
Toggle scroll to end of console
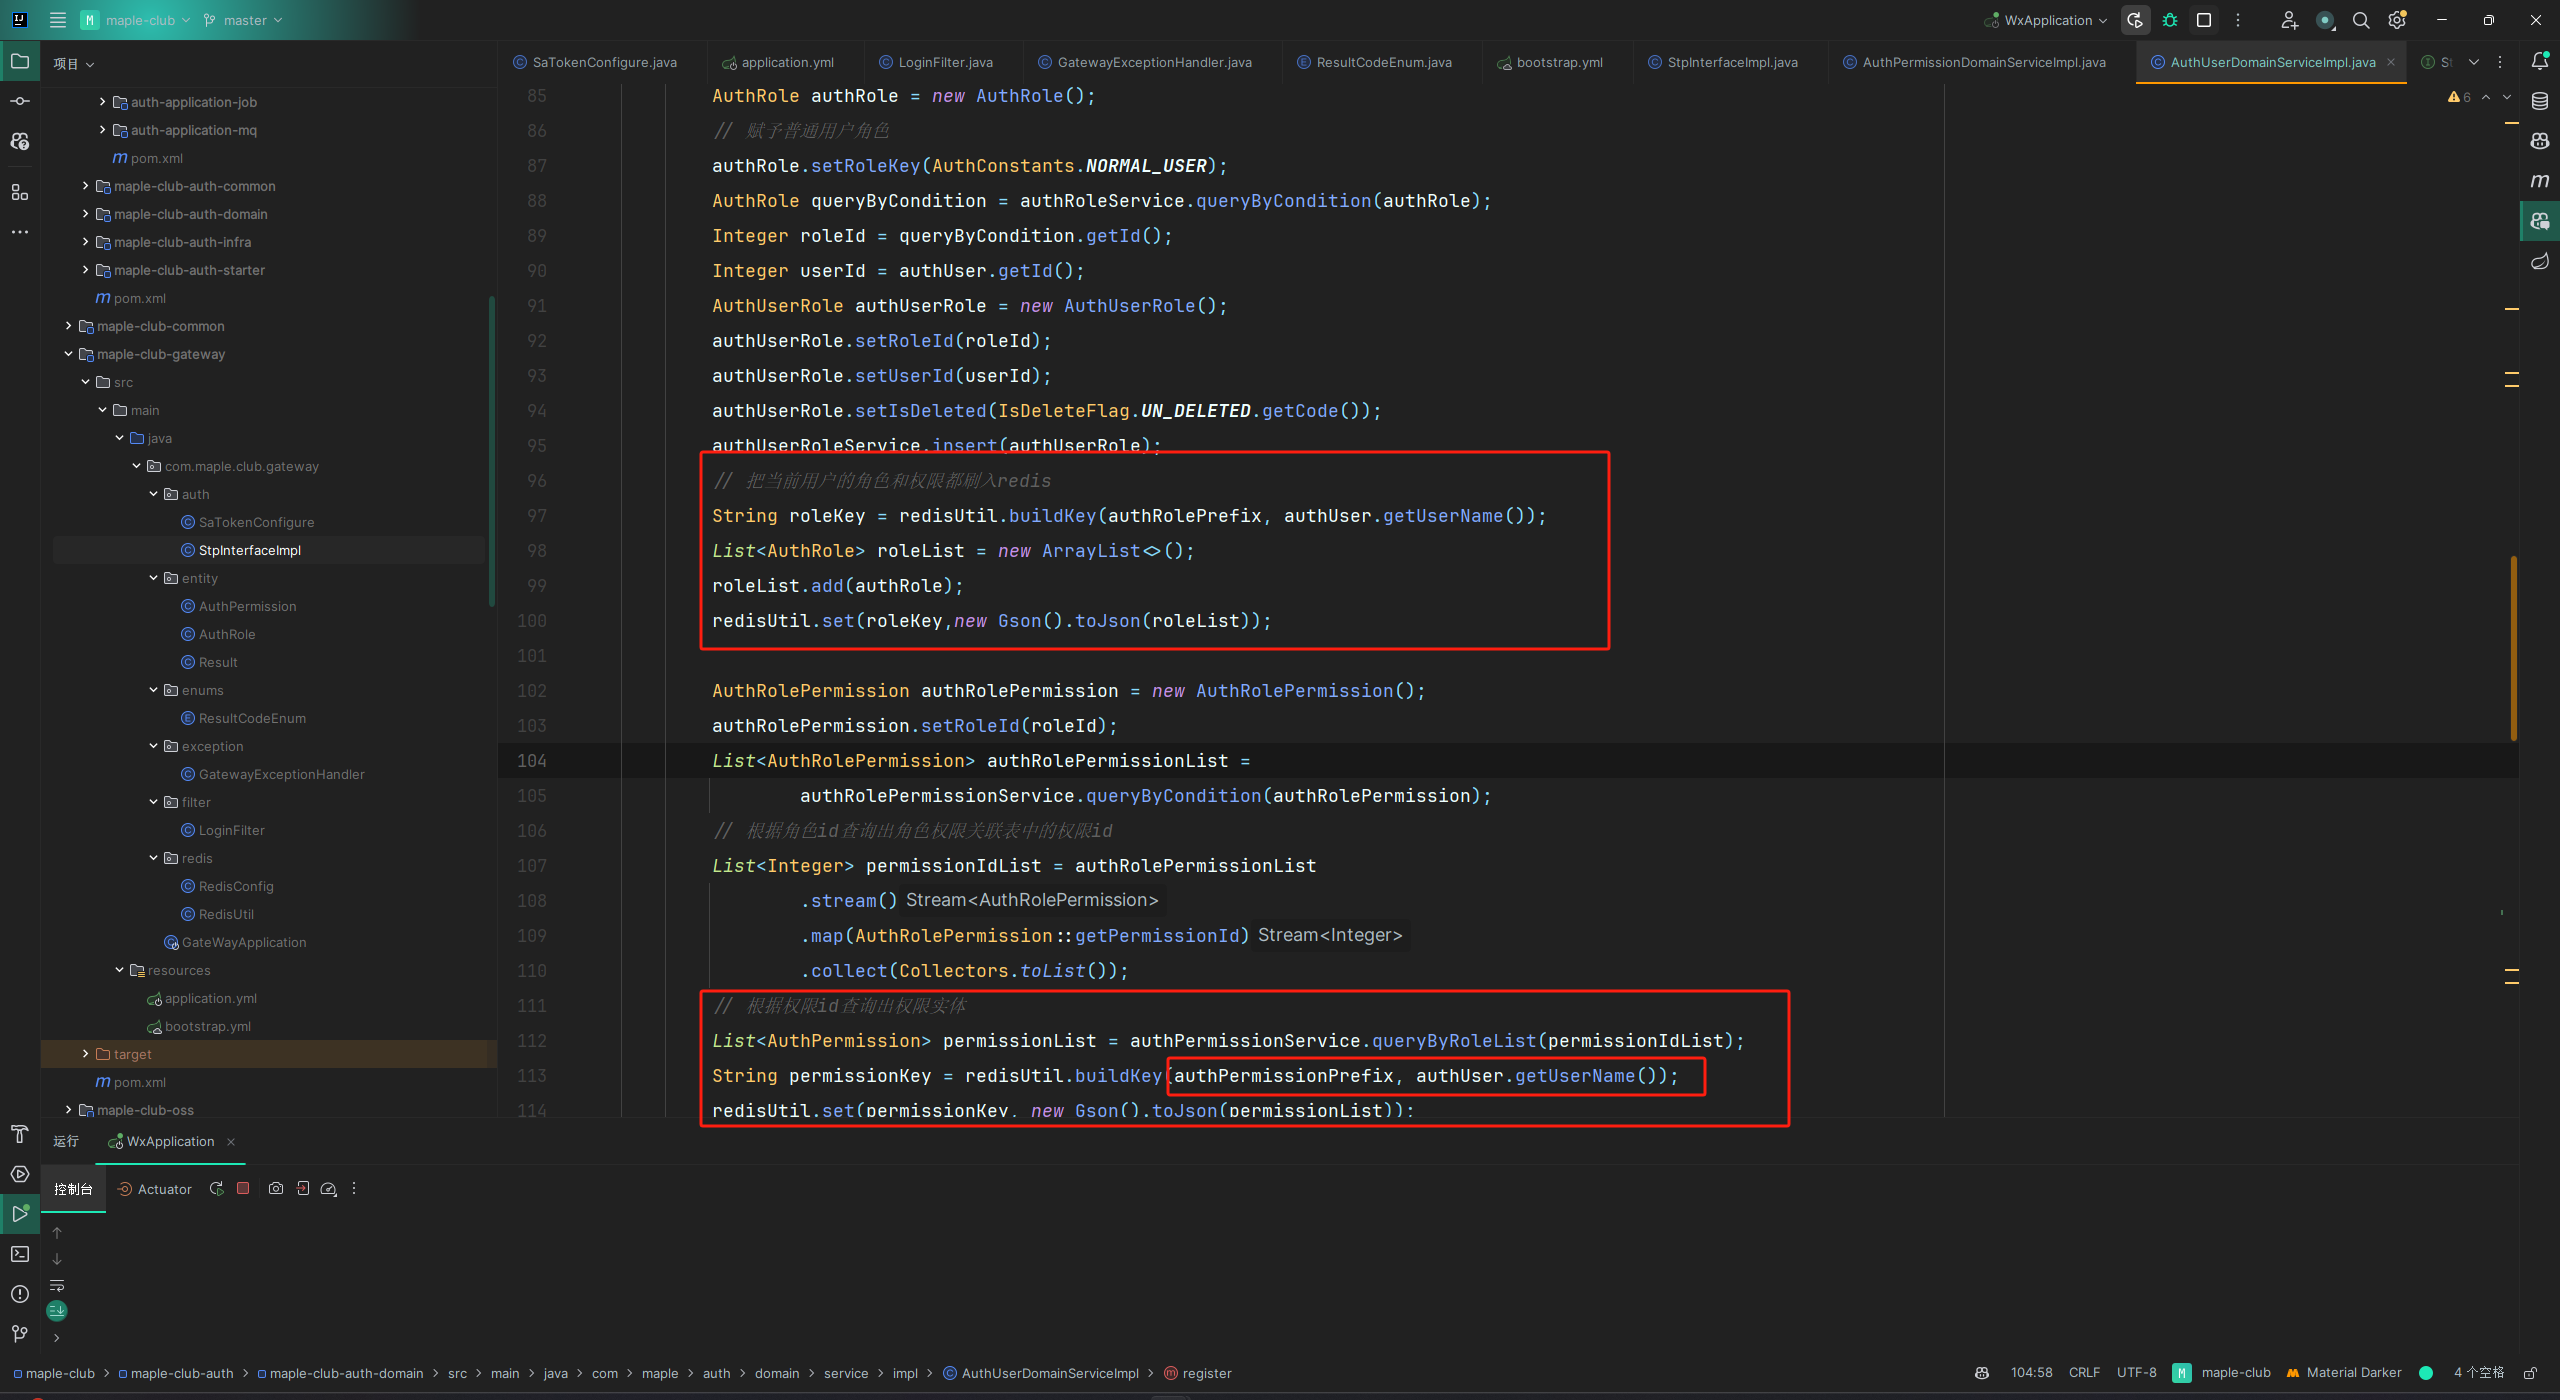(x=57, y=1311)
